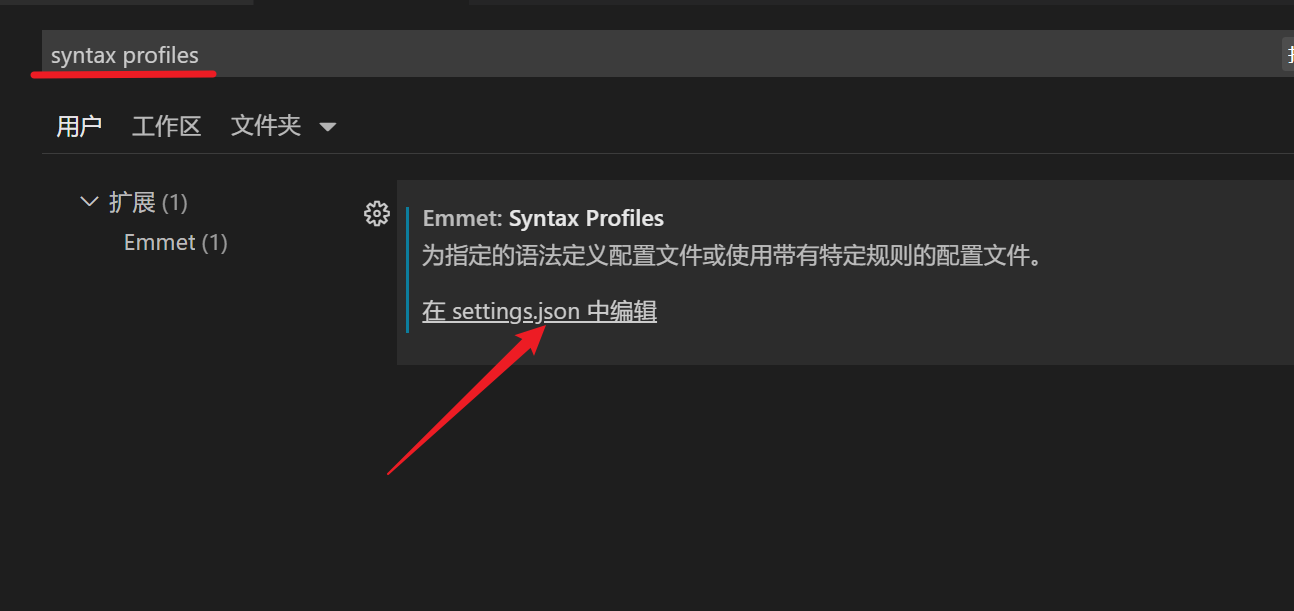Click the Syntax Profiles description text
The height and width of the screenshot is (611, 1294).
(732, 256)
